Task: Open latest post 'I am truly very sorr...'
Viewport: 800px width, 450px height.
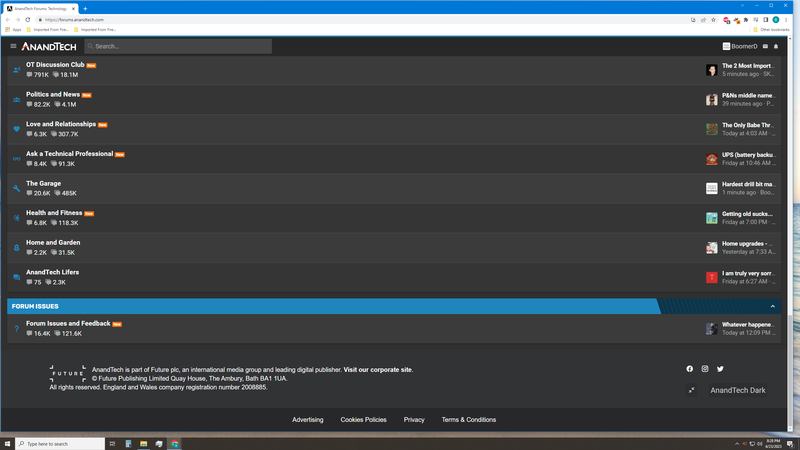Action: point(748,273)
